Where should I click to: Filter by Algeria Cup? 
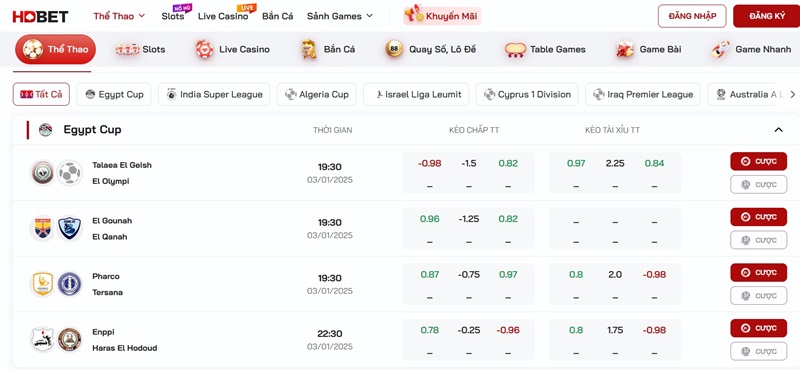tap(316, 94)
